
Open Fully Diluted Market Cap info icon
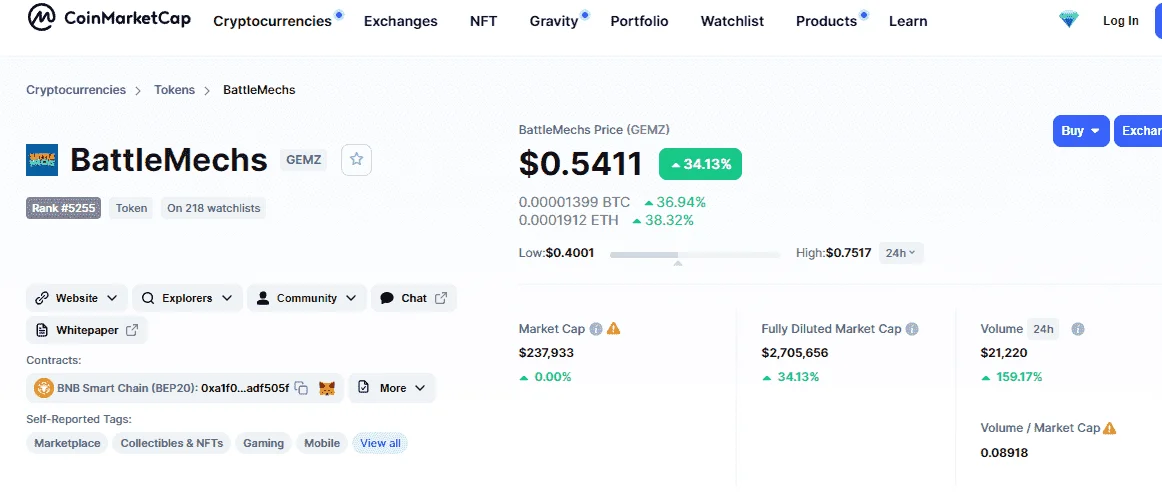click(x=912, y=328)
